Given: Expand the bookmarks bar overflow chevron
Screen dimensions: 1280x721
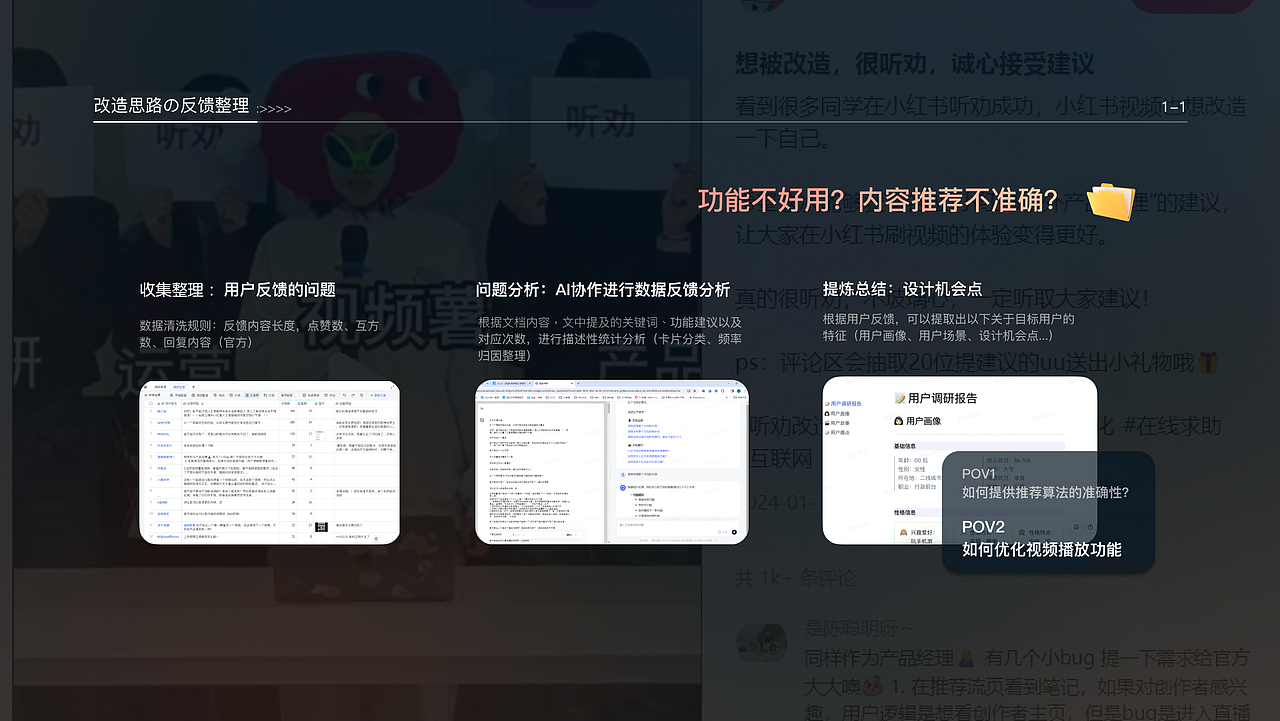Looking at the screenshot, I should [726, 397].
